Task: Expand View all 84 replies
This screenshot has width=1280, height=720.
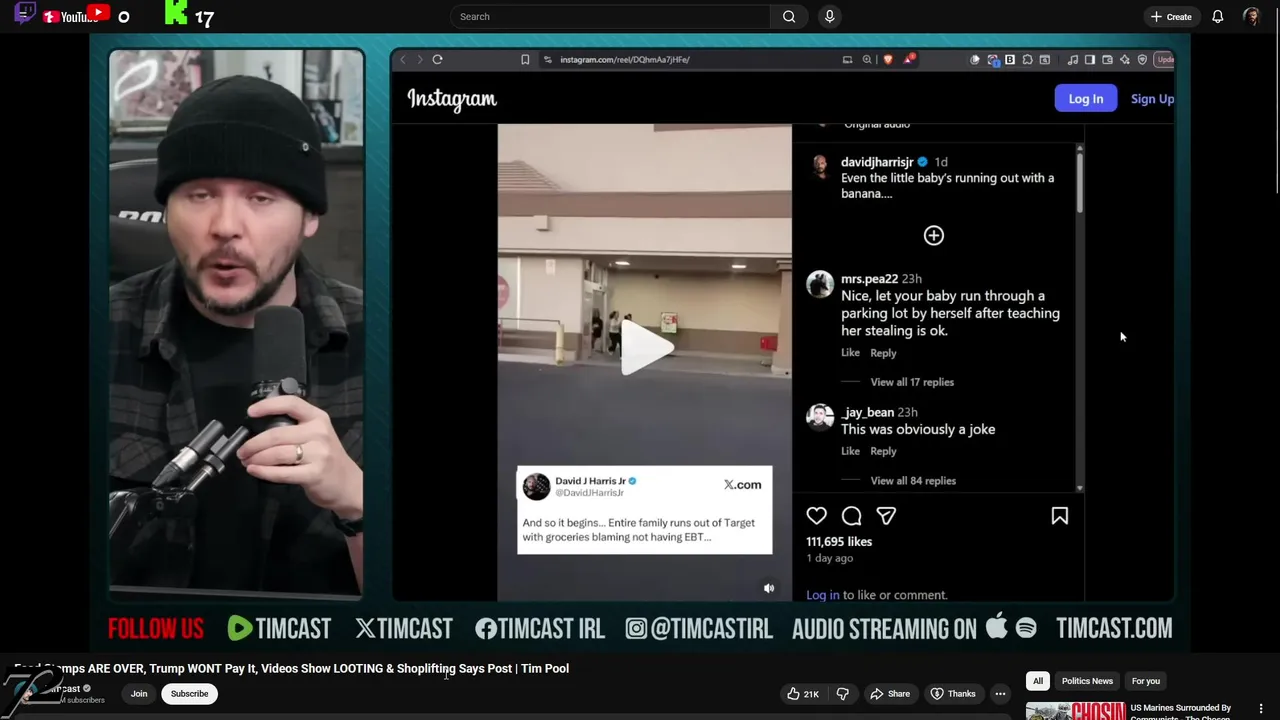Action: click(913, 480)
